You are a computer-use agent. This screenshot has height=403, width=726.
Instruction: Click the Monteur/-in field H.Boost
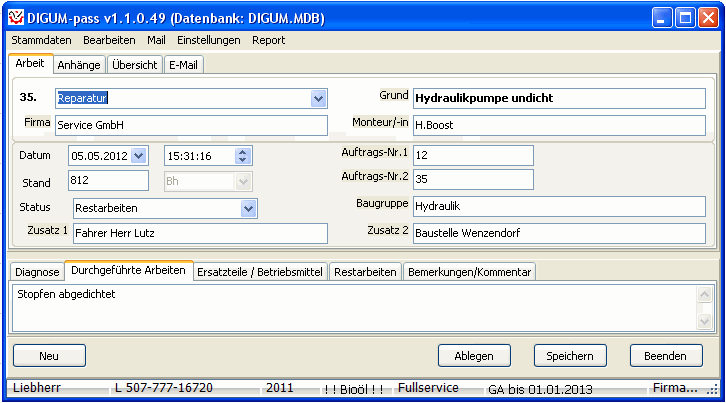(559, 125)
